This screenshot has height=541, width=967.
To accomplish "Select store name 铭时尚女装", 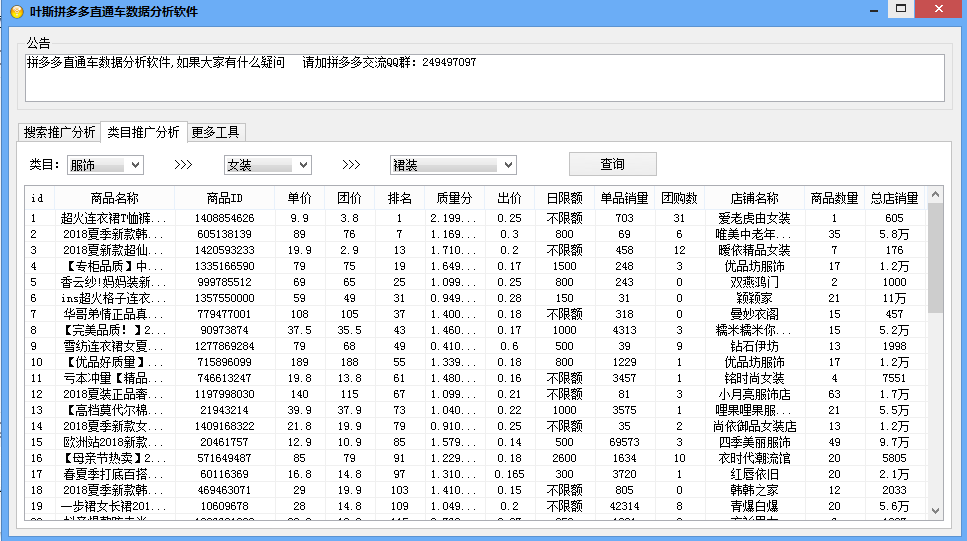I will tap(754, 378).
